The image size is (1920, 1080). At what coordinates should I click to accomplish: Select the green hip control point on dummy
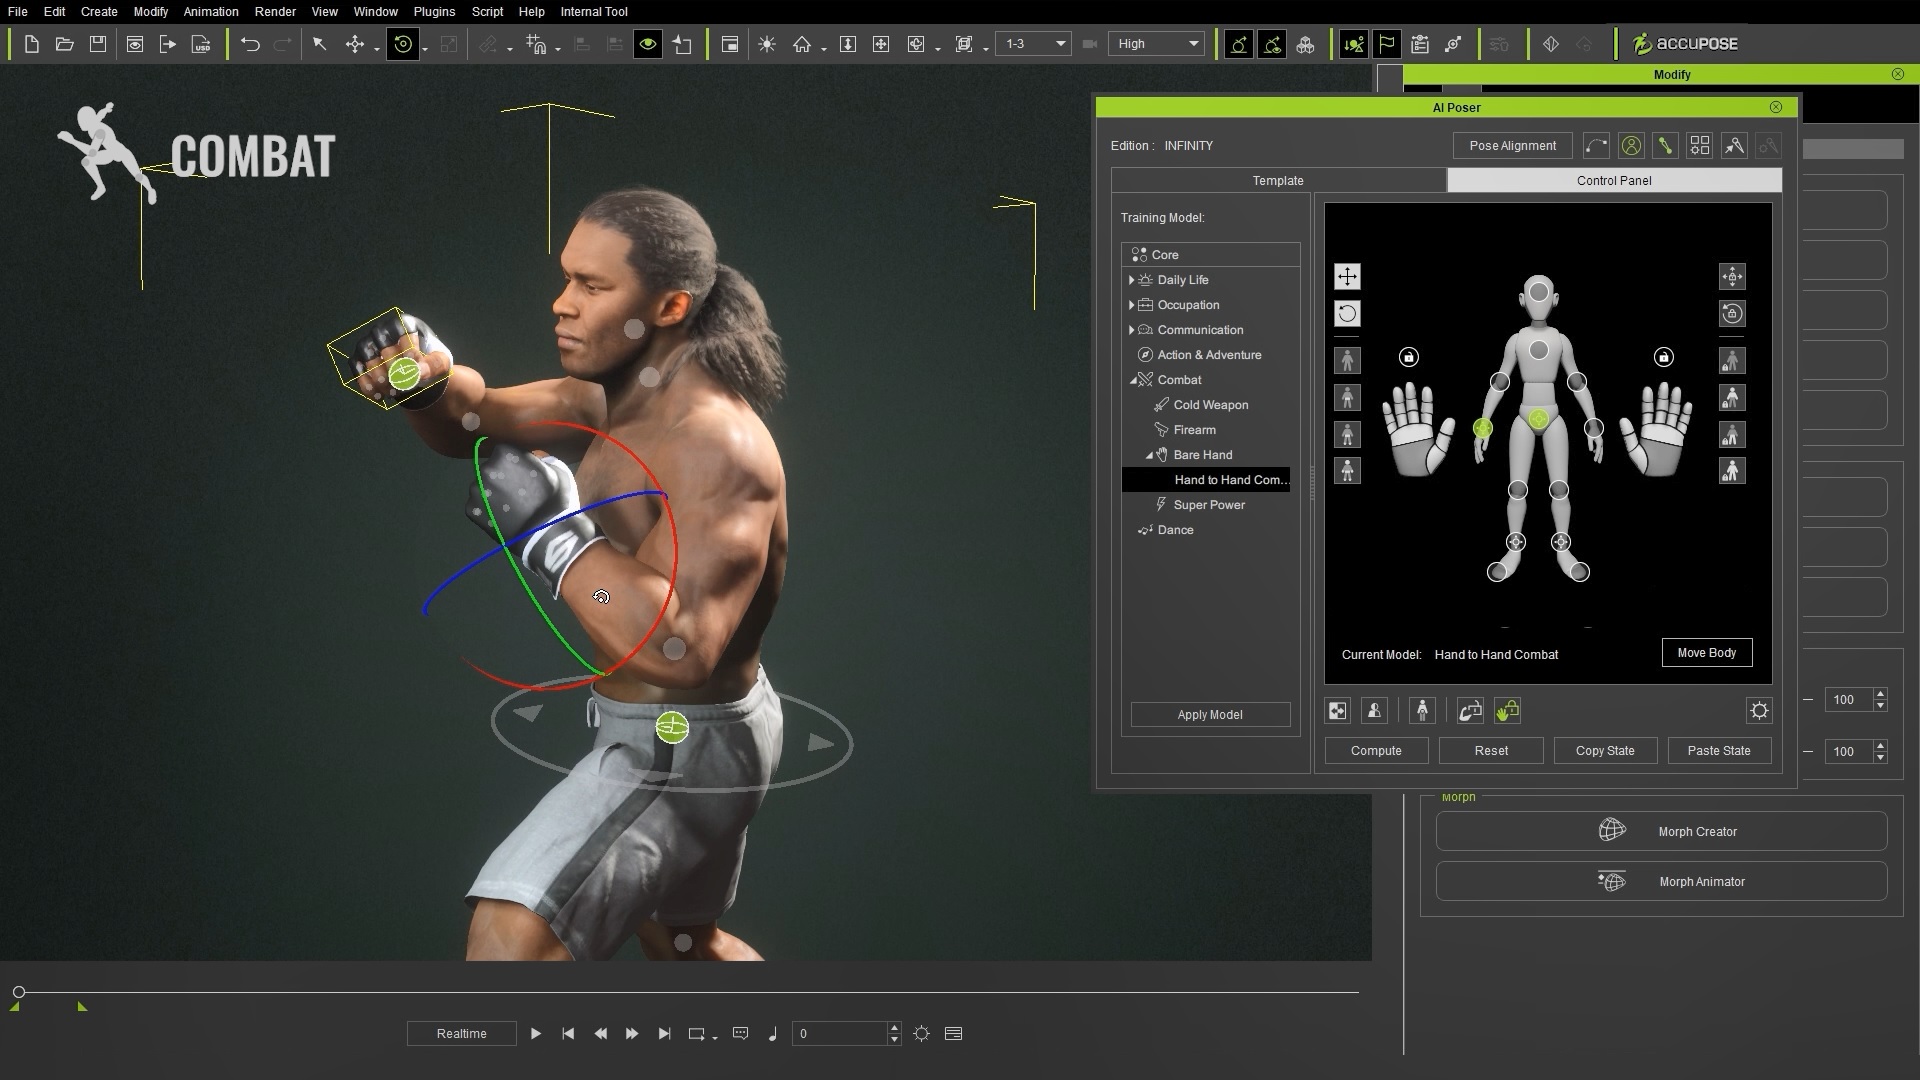coord(1539,419)
